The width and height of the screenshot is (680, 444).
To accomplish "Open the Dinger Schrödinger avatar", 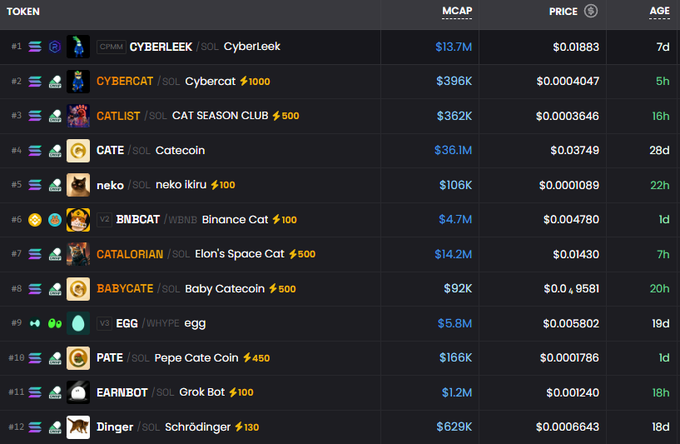I will (78, 427).
